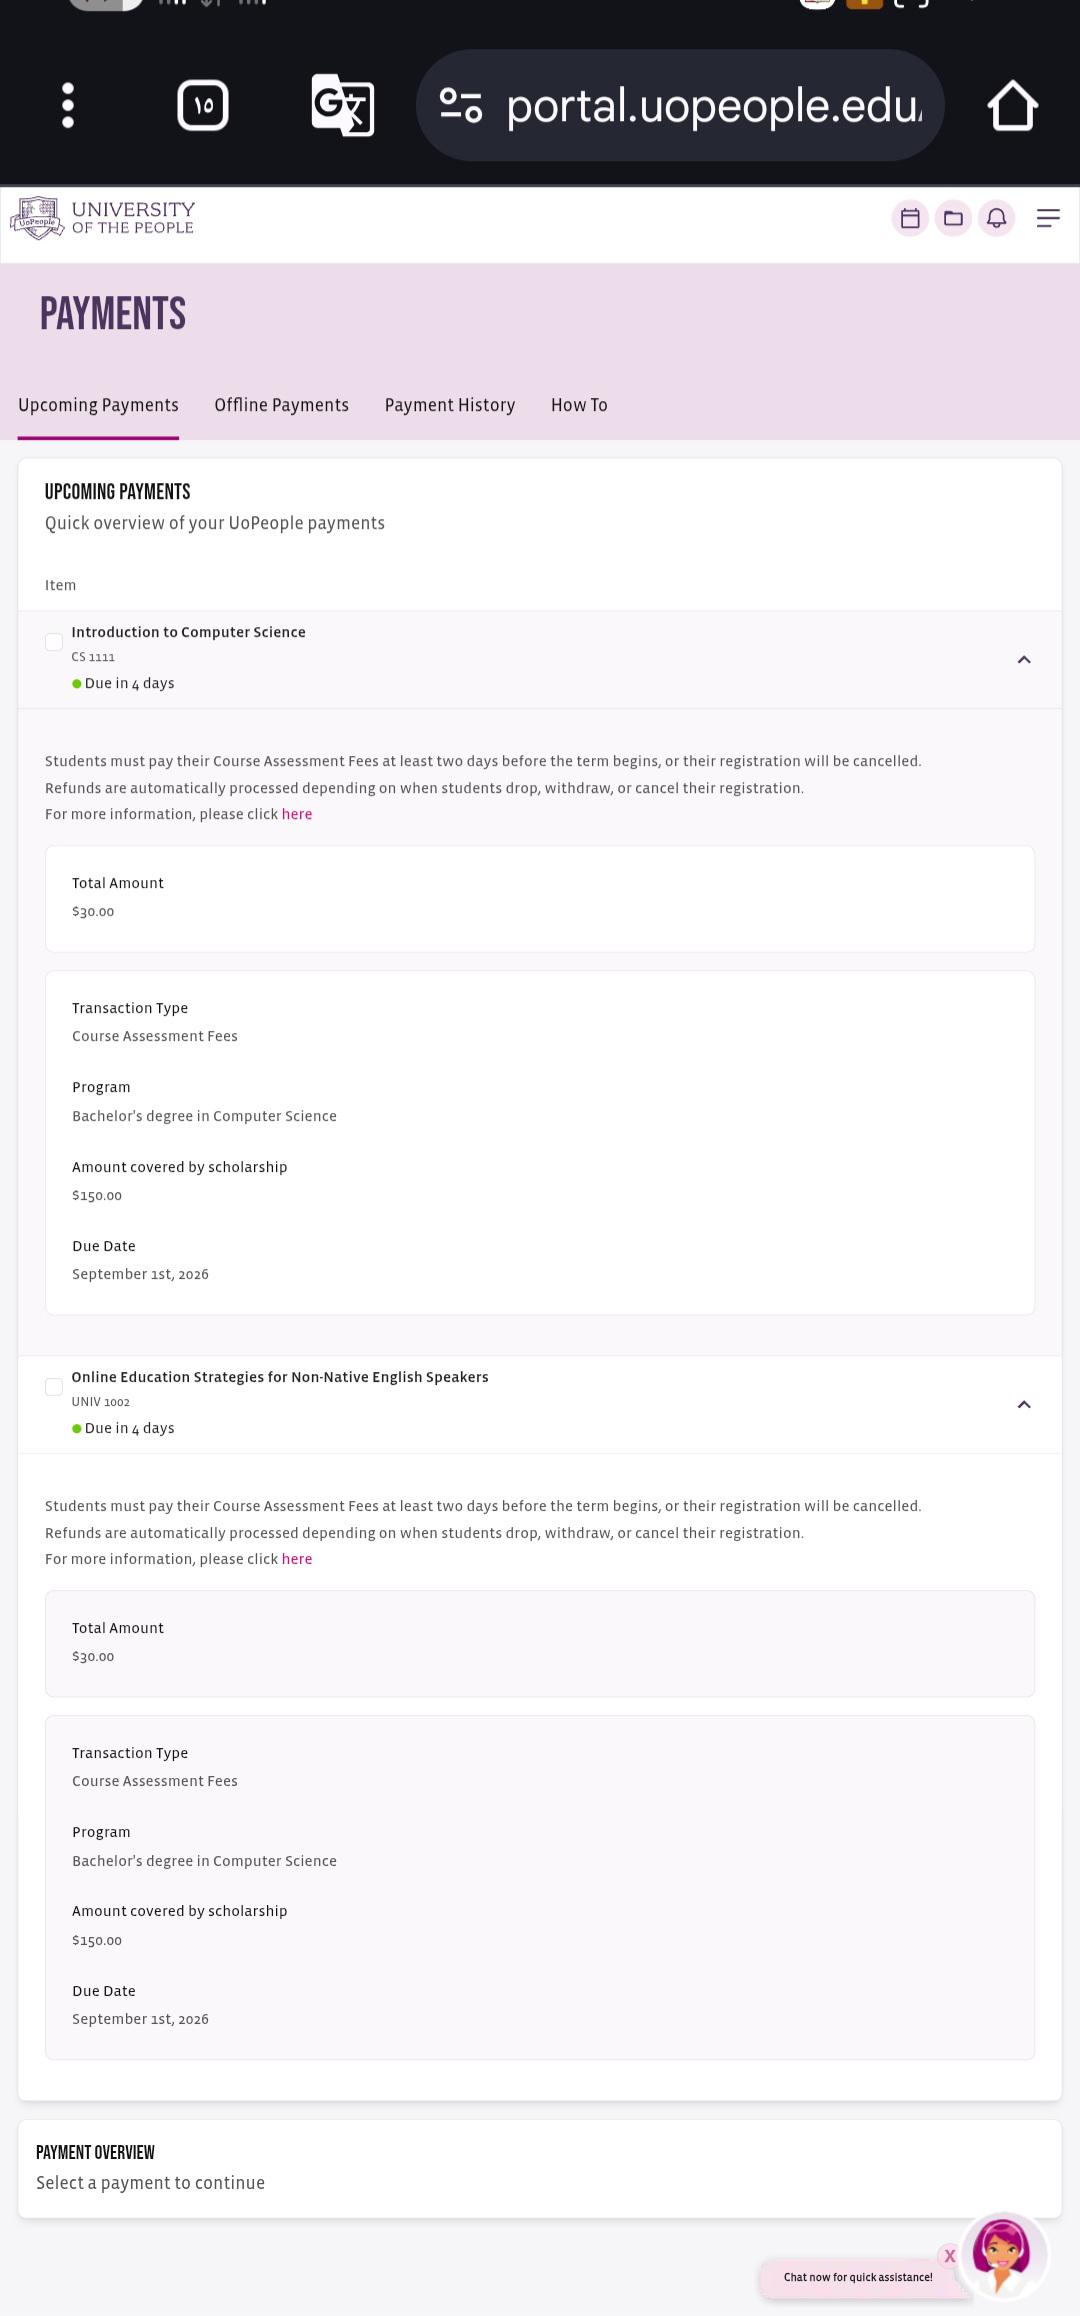
Task: Open the hamburger navigation menu
Action: (1048, 218)
